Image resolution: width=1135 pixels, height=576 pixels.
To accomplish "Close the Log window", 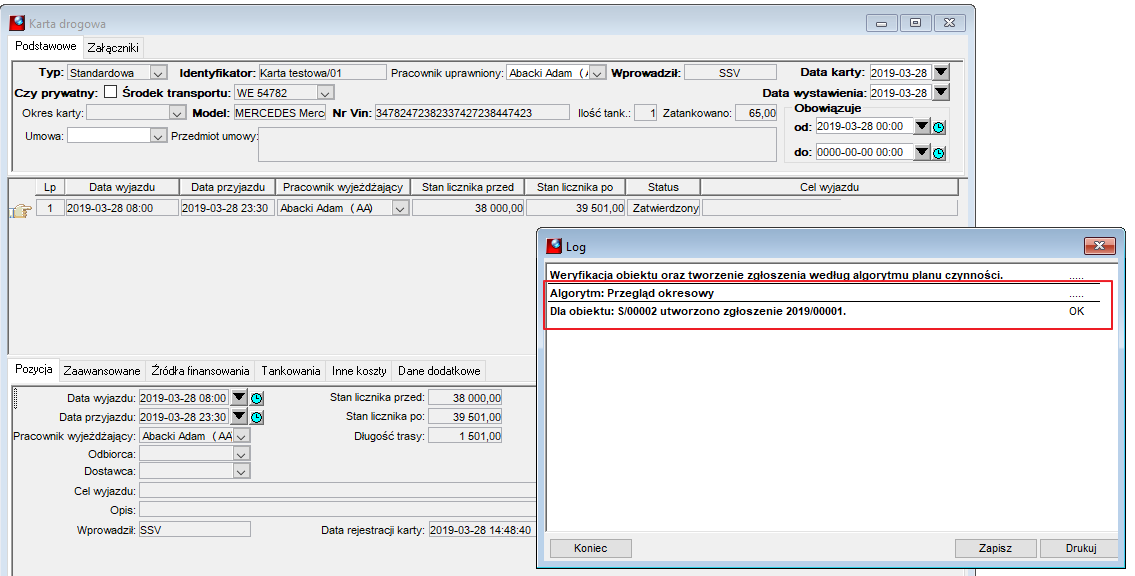I will coord(1100,246).
